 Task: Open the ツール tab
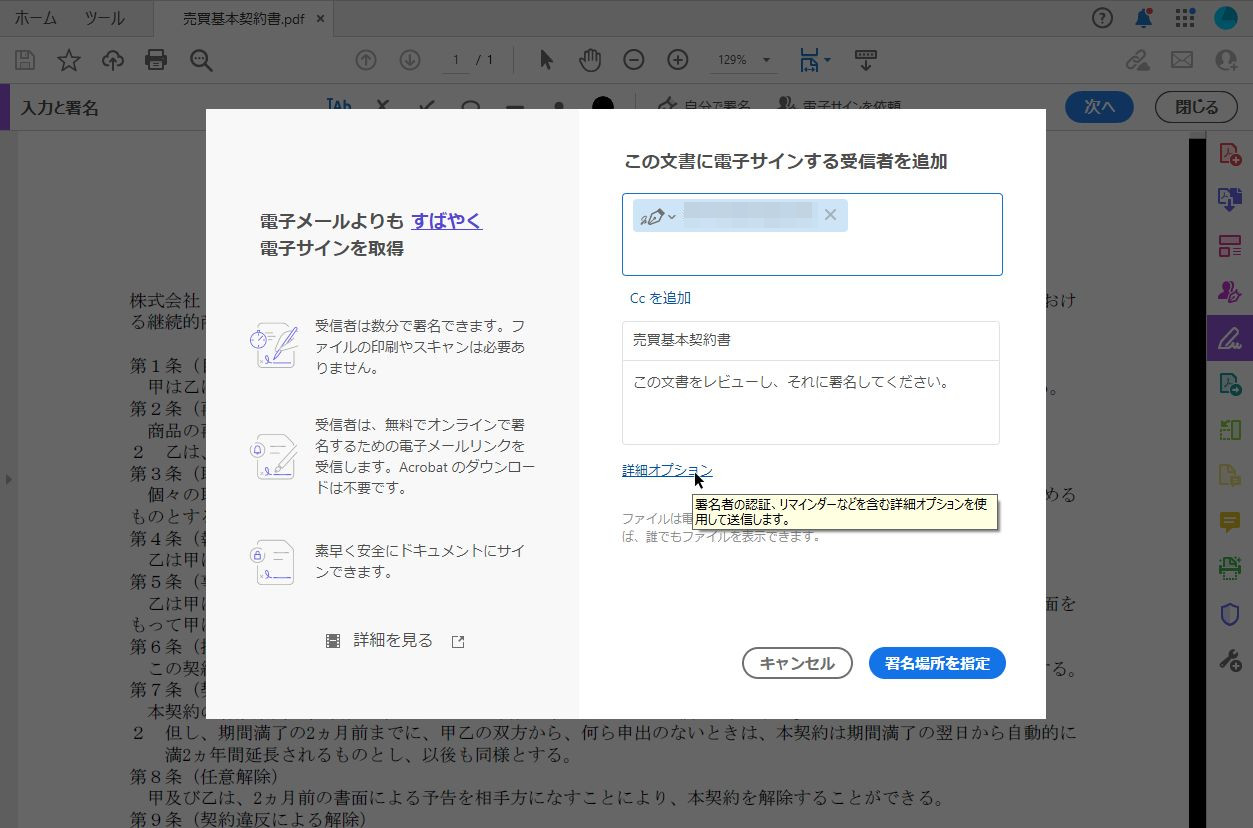[x=103, y=17]
